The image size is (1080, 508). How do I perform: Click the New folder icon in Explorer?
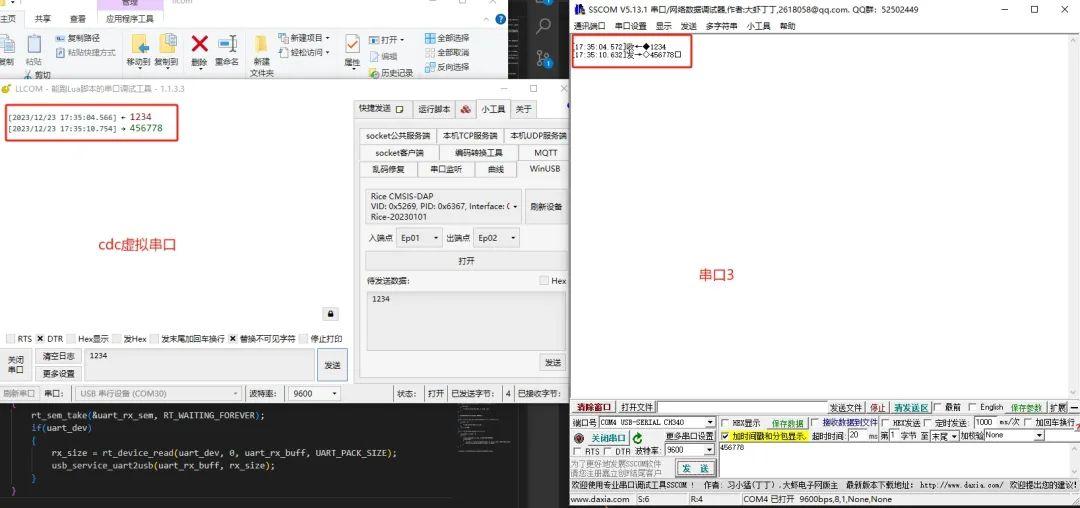tap(261, 45)
